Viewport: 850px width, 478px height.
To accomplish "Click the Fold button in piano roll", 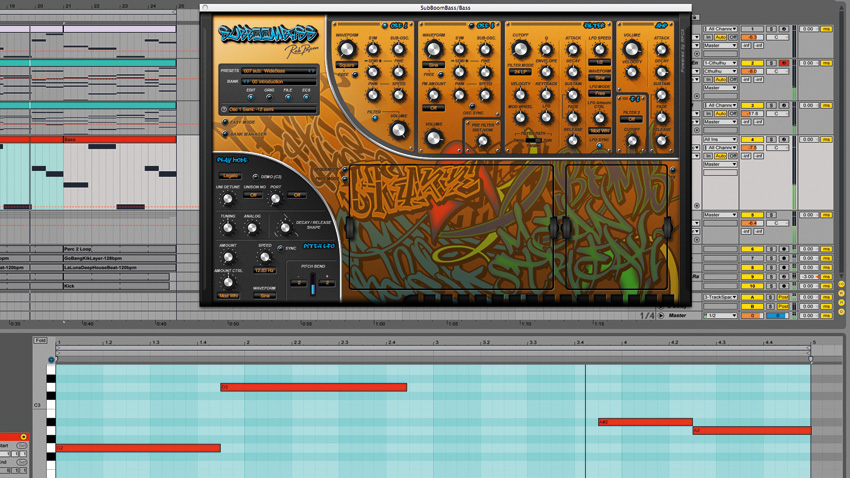I will pos(41,340).
